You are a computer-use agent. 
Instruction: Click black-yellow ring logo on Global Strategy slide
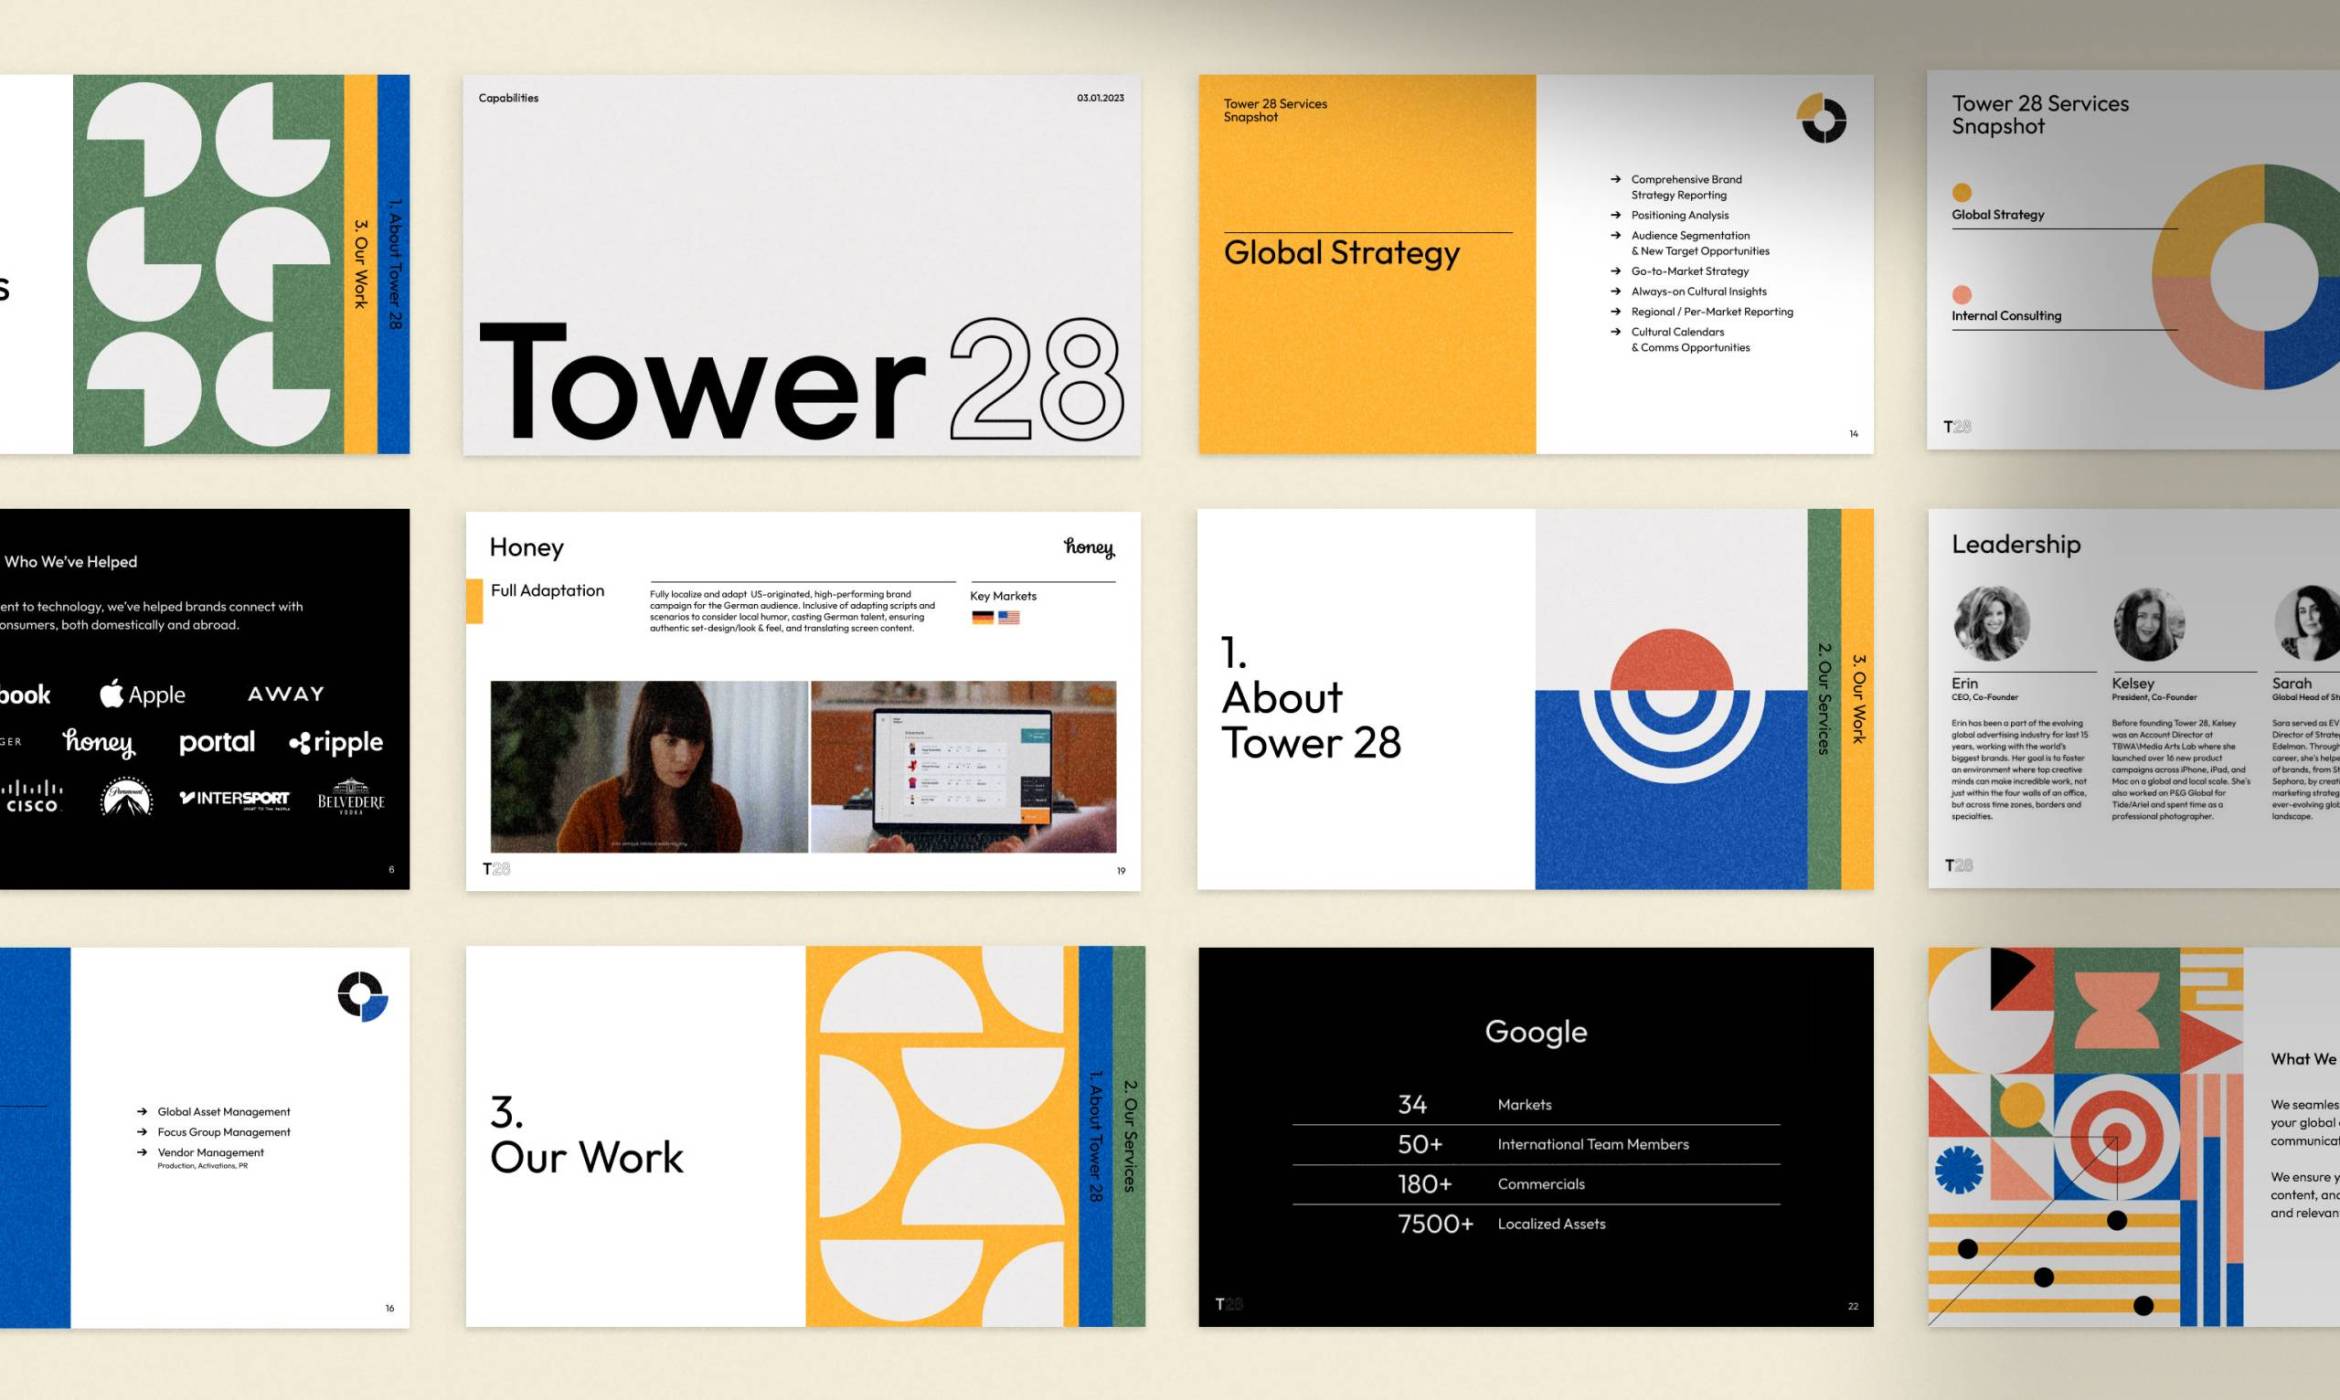click(x=1821, y=120)
